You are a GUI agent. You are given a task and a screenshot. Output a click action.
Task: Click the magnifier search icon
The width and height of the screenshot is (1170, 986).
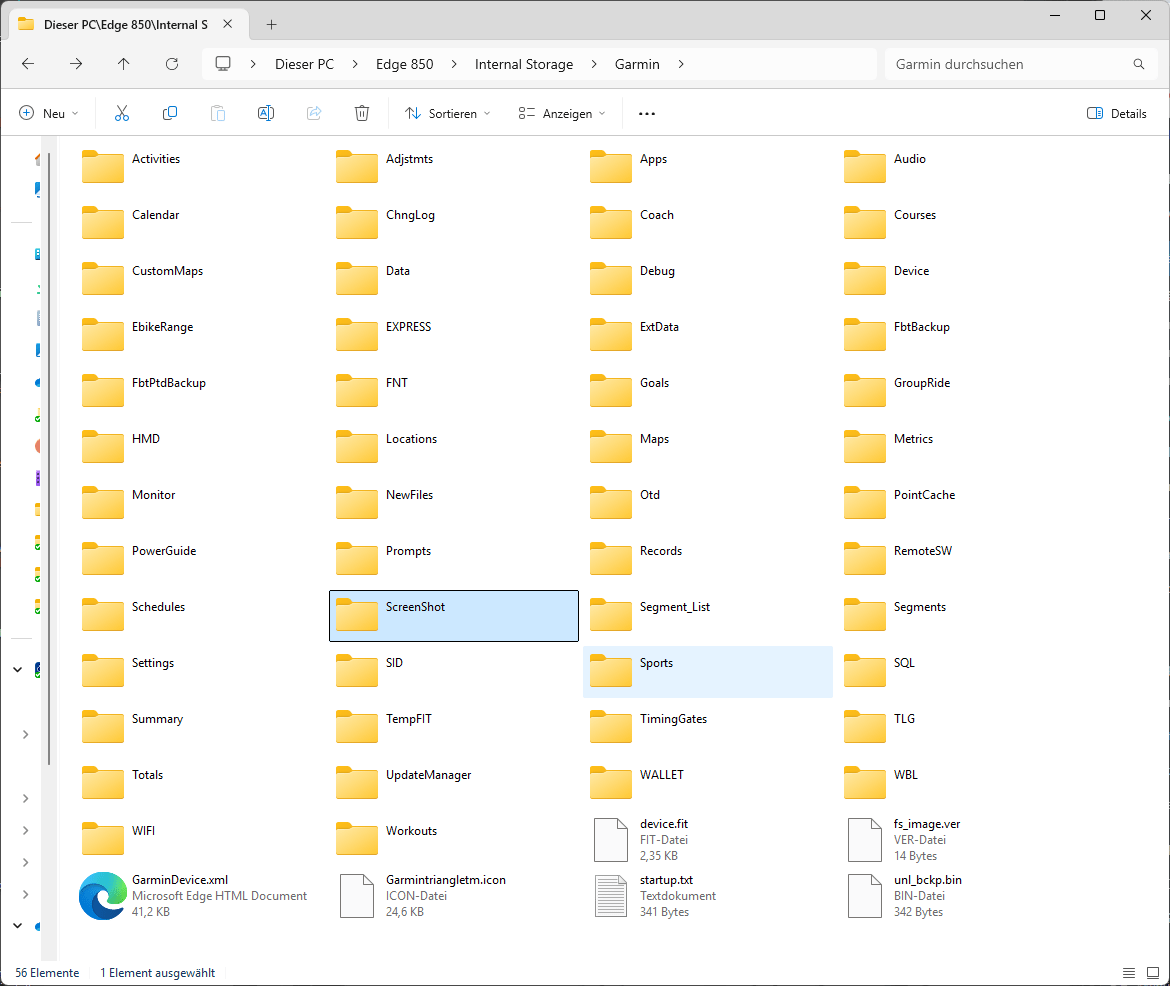(1139, 64)
